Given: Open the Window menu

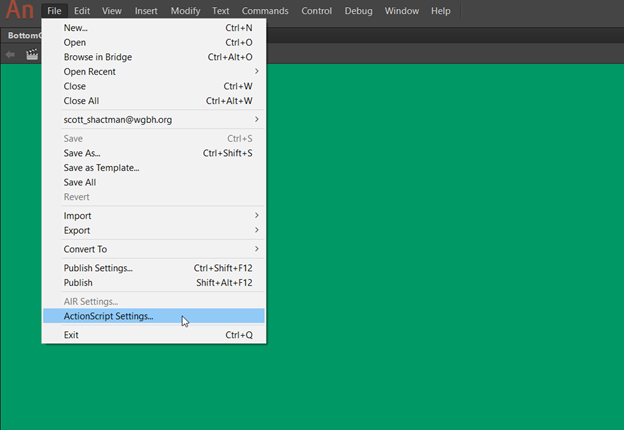Looking at the screenshot, I should tap(402, 11).
